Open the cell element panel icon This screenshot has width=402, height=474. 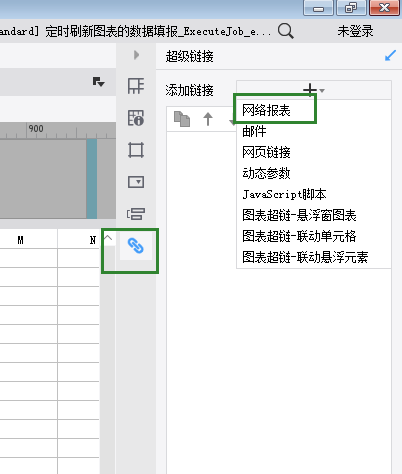point(136,86)
